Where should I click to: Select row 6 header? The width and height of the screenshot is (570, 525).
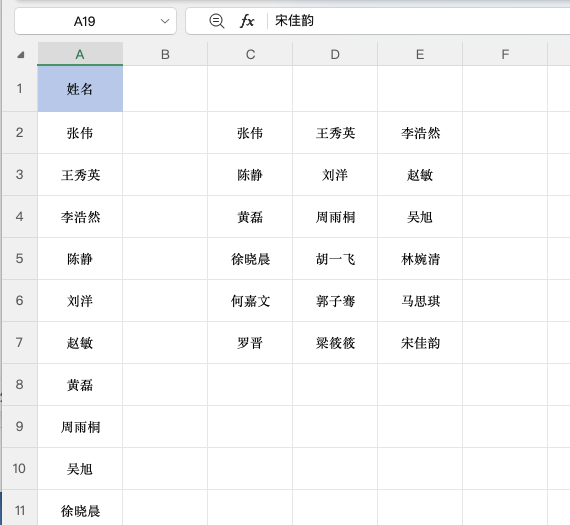tap(20, 301)
